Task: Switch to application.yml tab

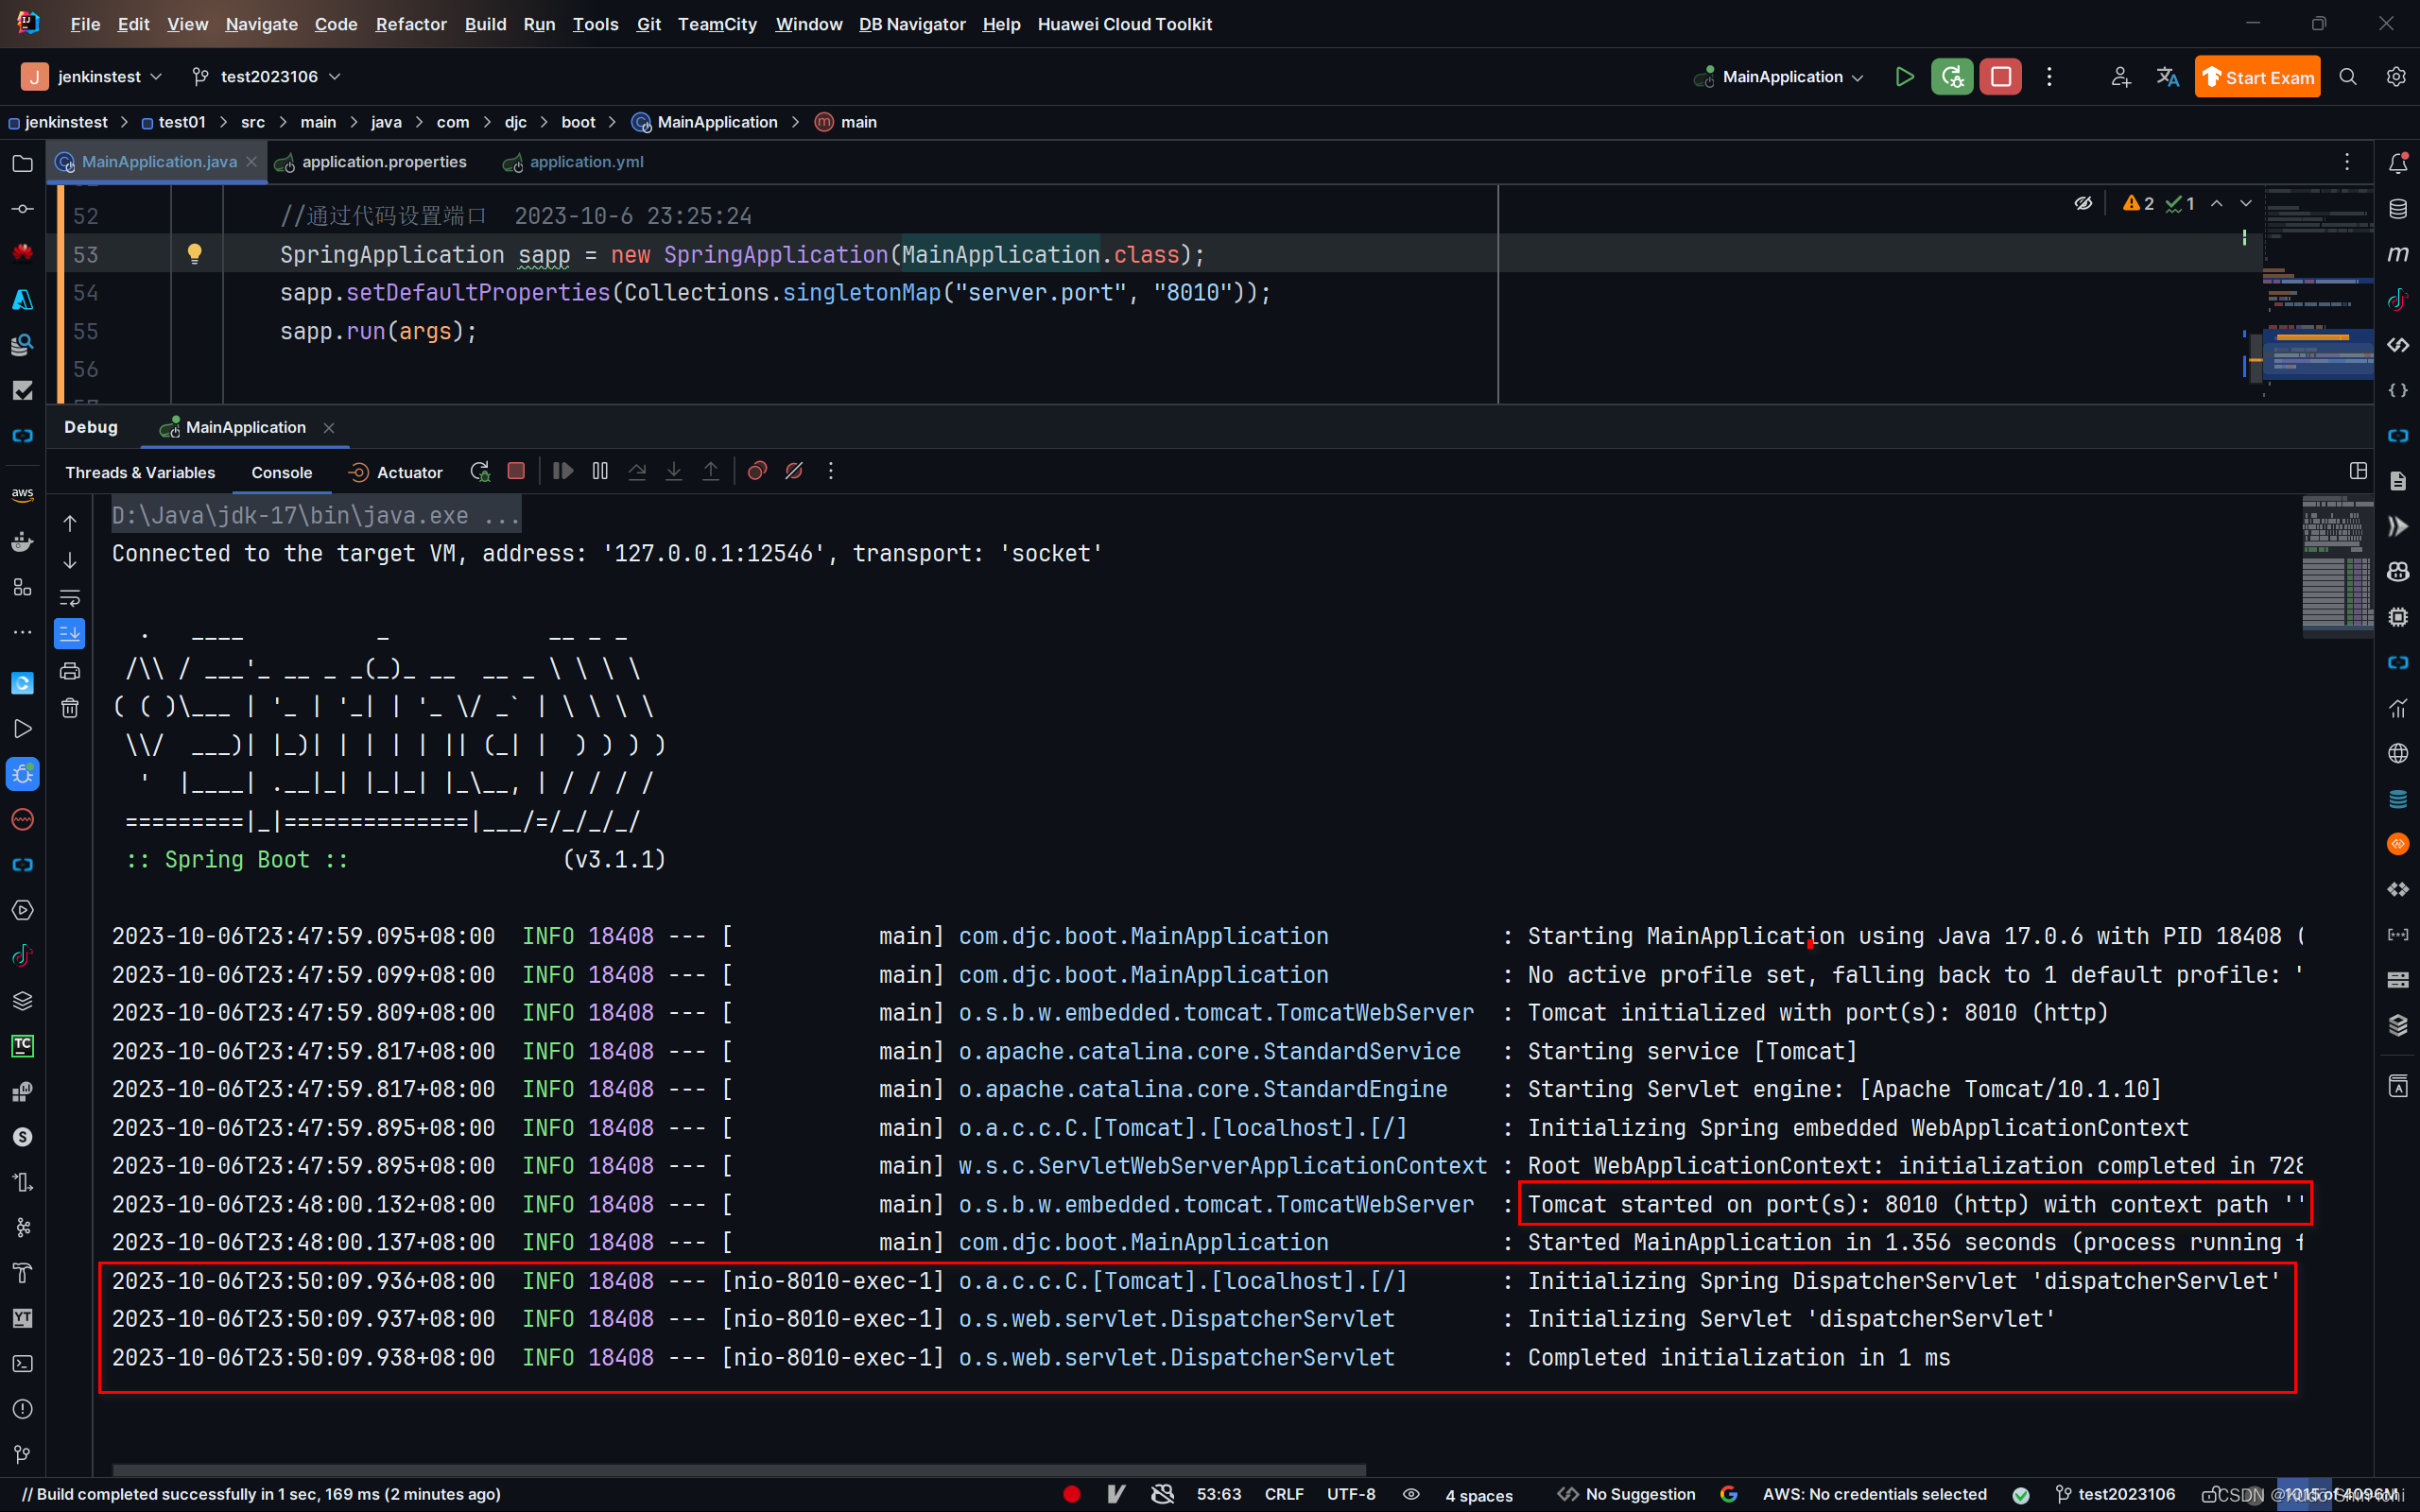Action: coord(573,162)
